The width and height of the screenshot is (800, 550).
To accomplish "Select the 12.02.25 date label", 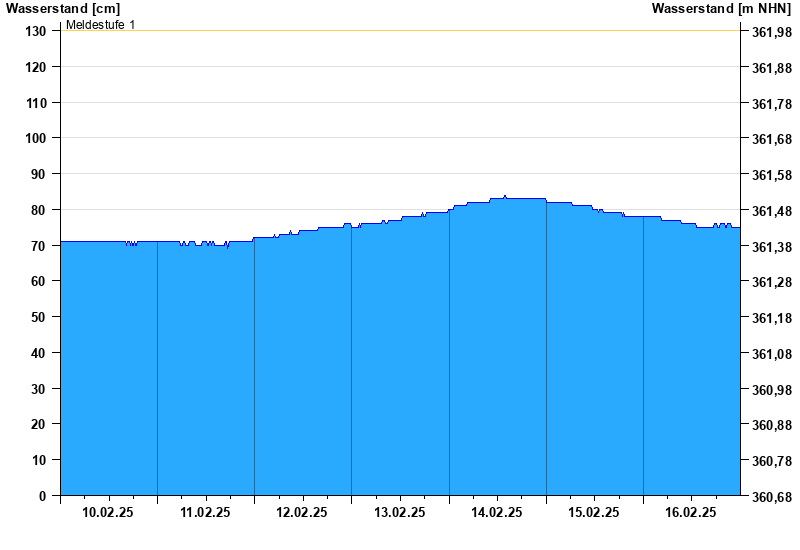I will (x=302, y=512).
